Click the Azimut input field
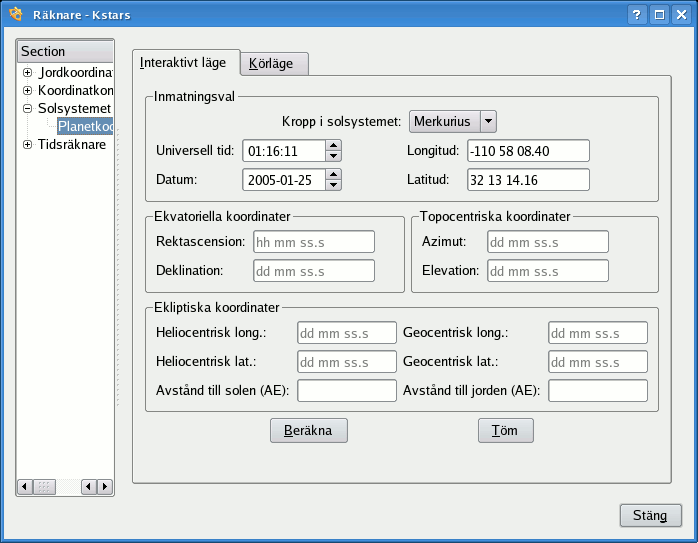 pos(548,242)
